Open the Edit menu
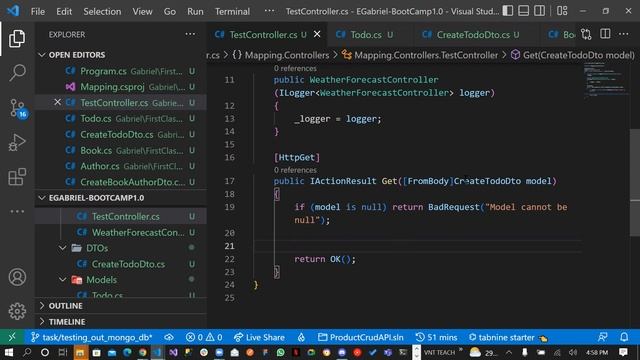This screenshot has width=640, height=360. 64,11
